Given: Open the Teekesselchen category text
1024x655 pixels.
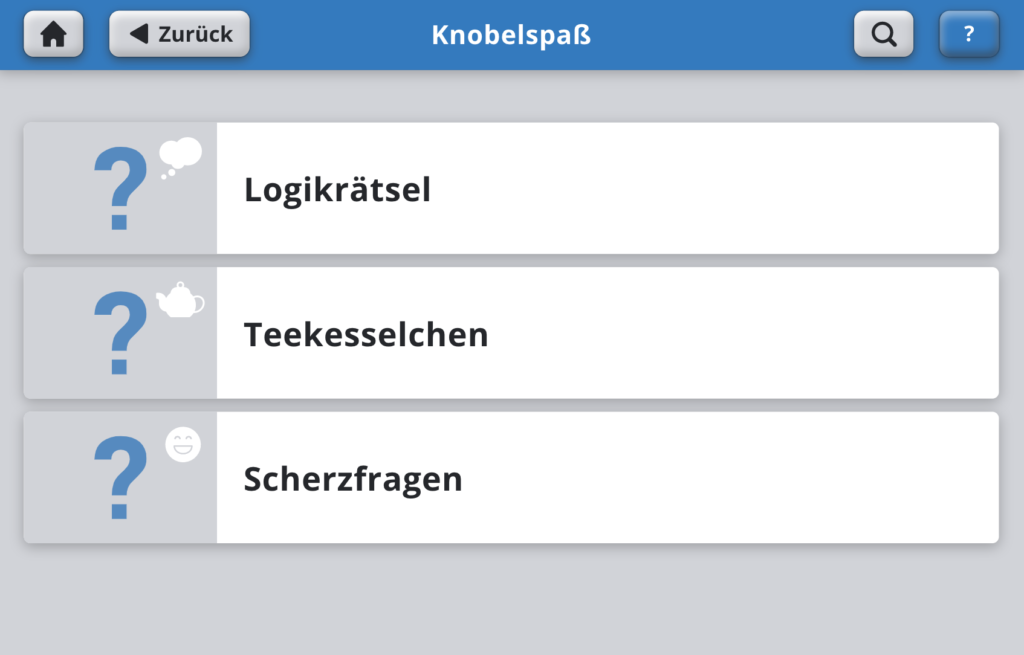Looking at the screenshot, I should [366, 334].
